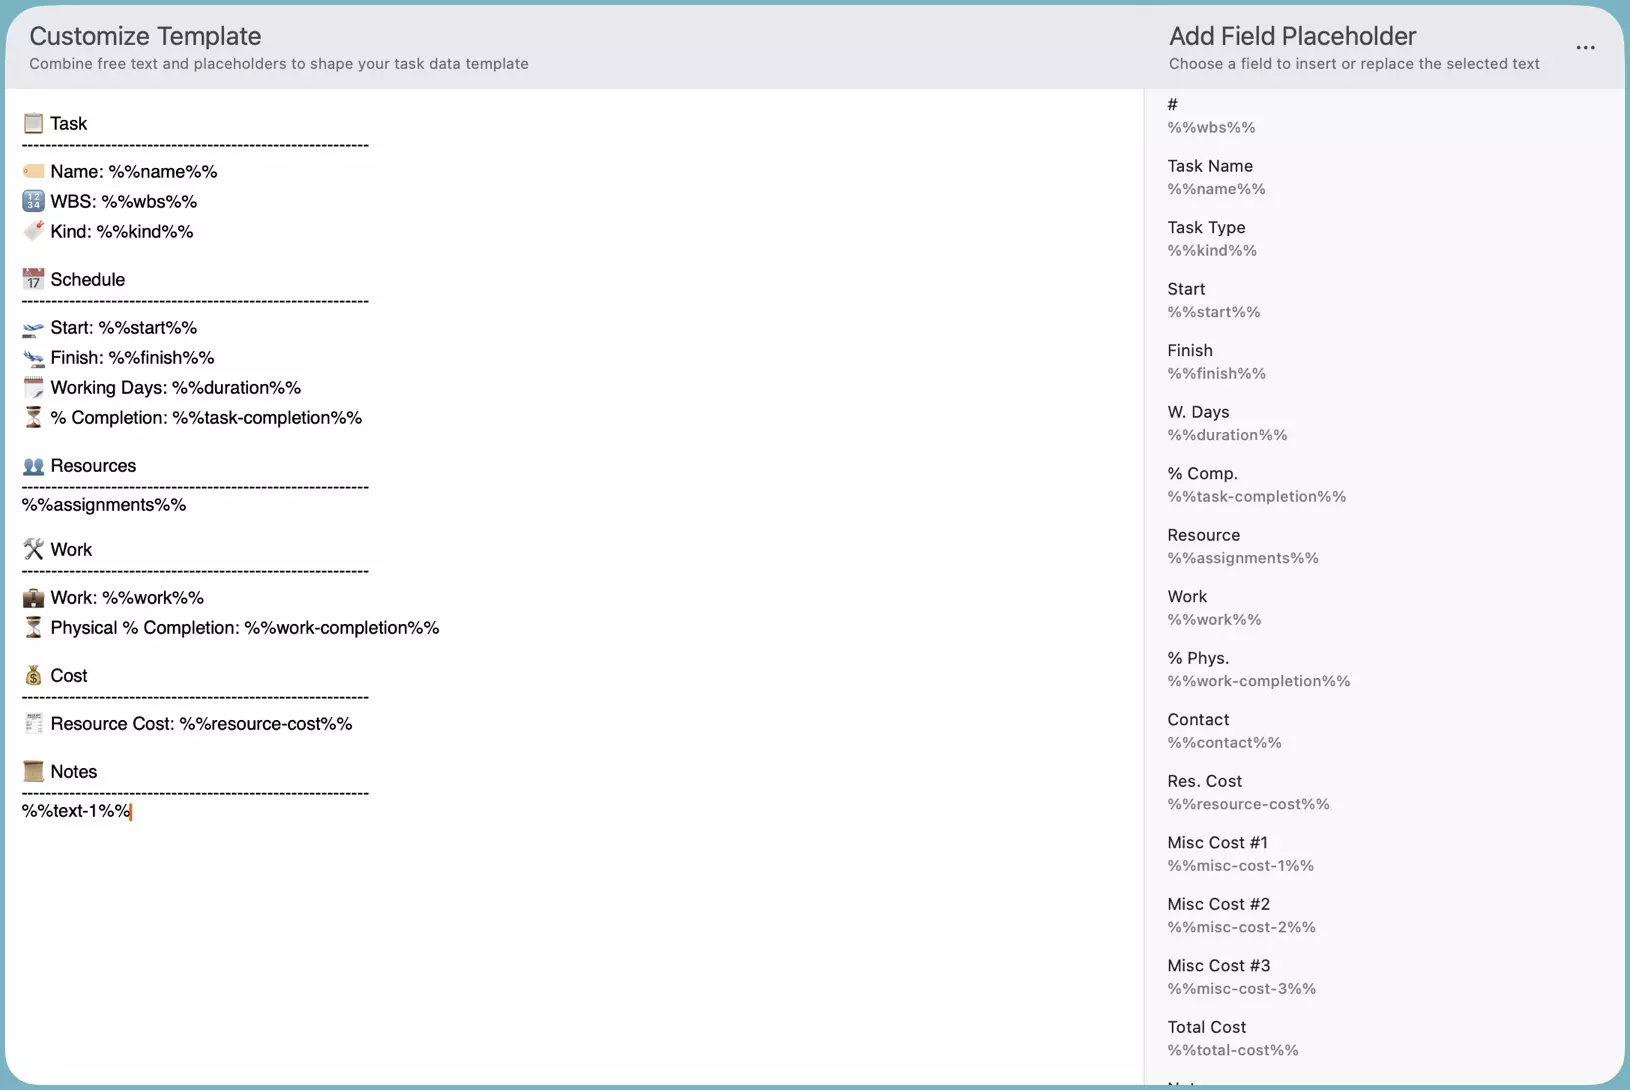The height and width of the screenshot is (1090, 1630).
Task: Click the hourglass icon before % Completion
Action: [33, 417]
